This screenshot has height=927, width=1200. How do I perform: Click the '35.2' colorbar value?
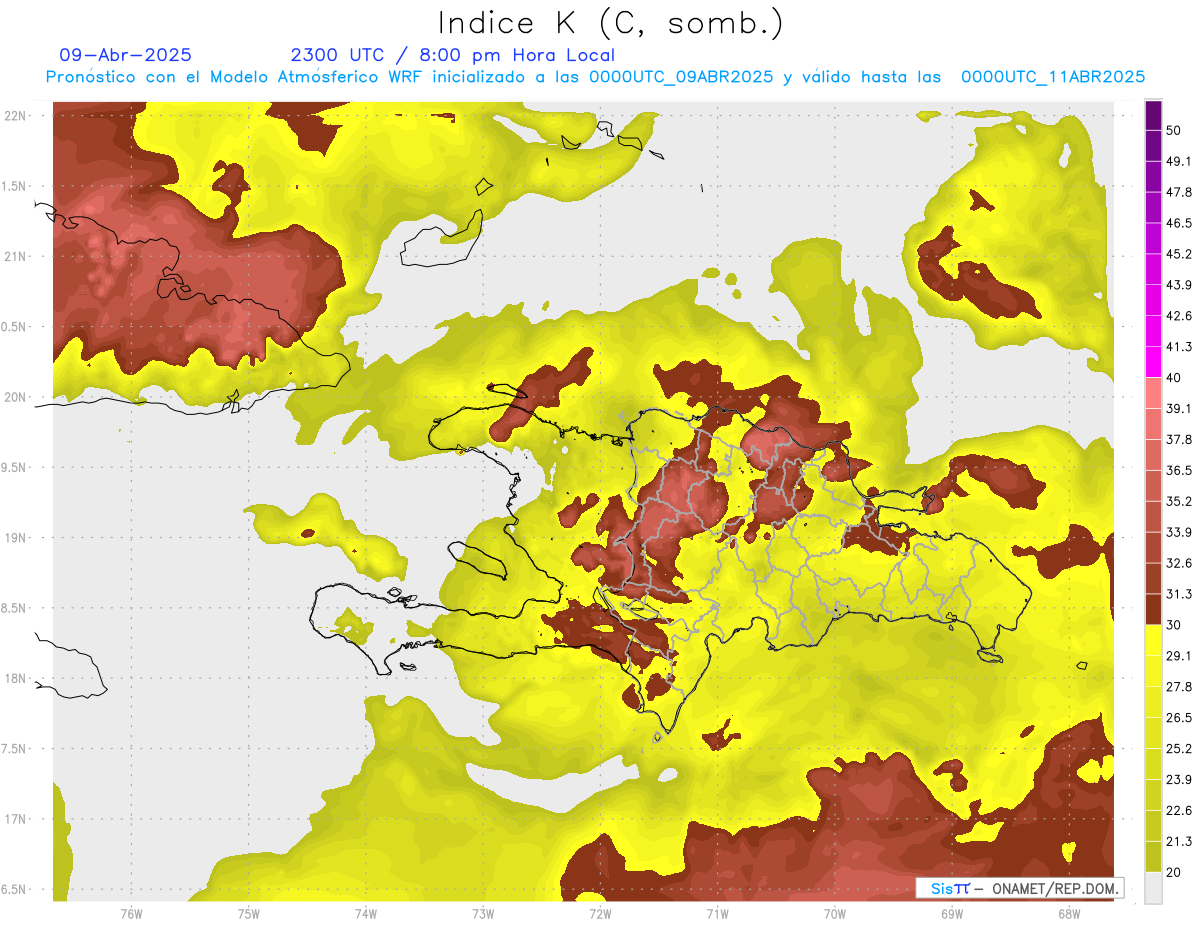pos(1179,501)
